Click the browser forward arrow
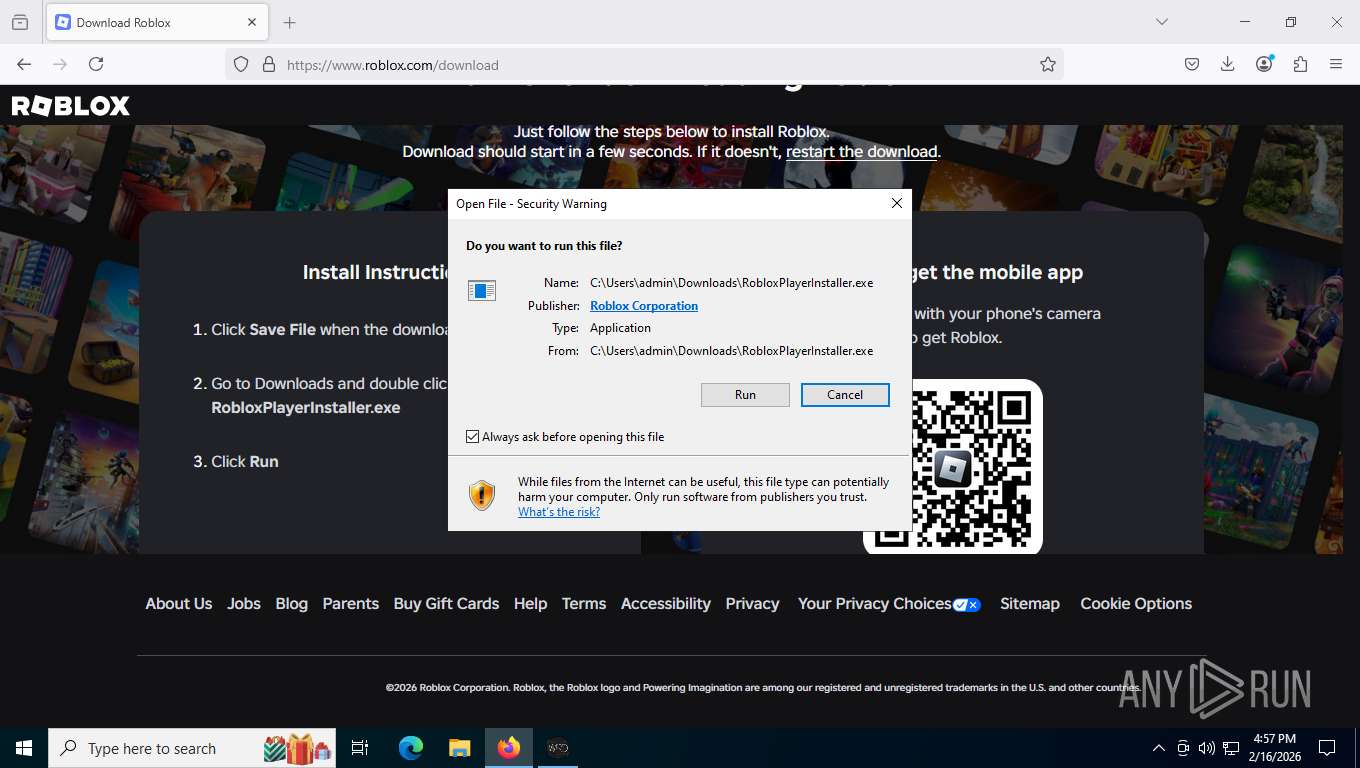1360x768 pixels. click(x=60, y=64)
